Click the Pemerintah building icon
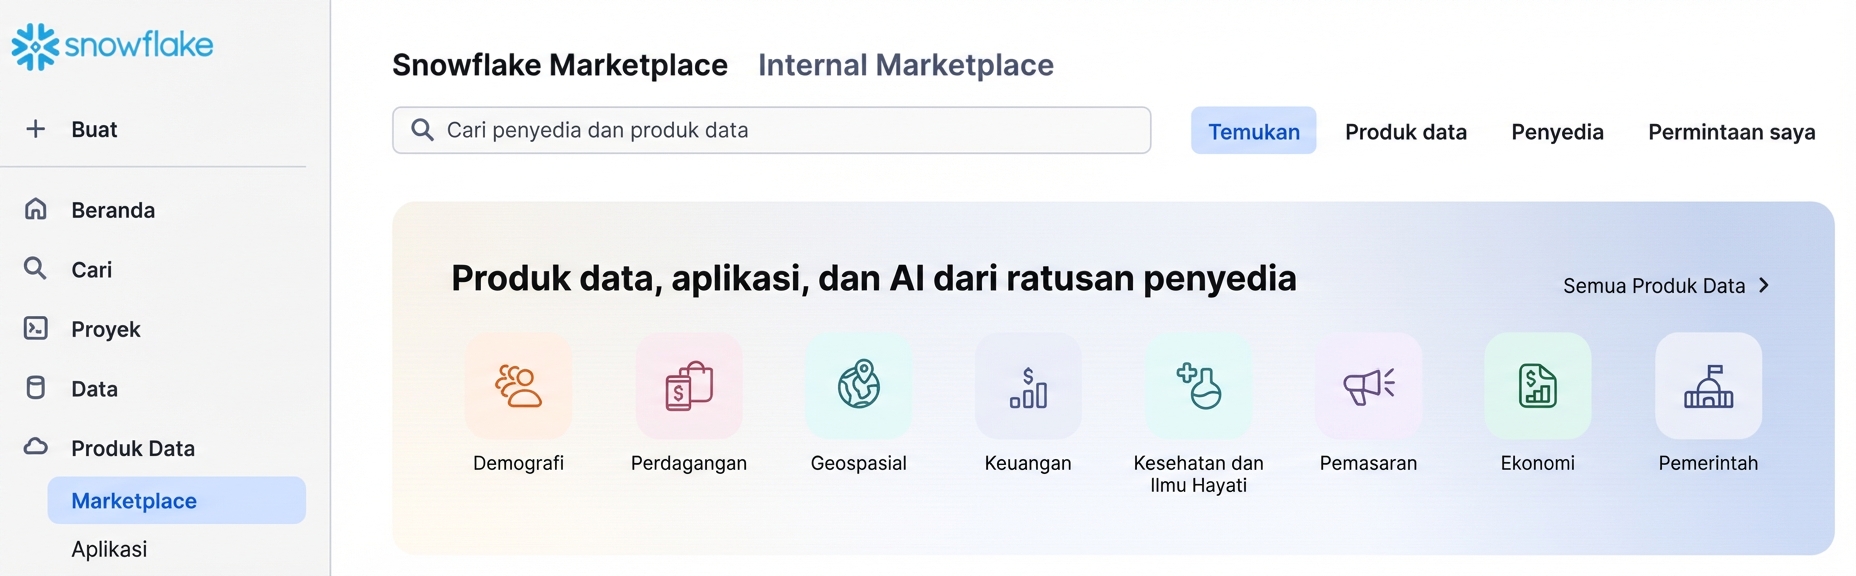 click(x=1708, y=386)
